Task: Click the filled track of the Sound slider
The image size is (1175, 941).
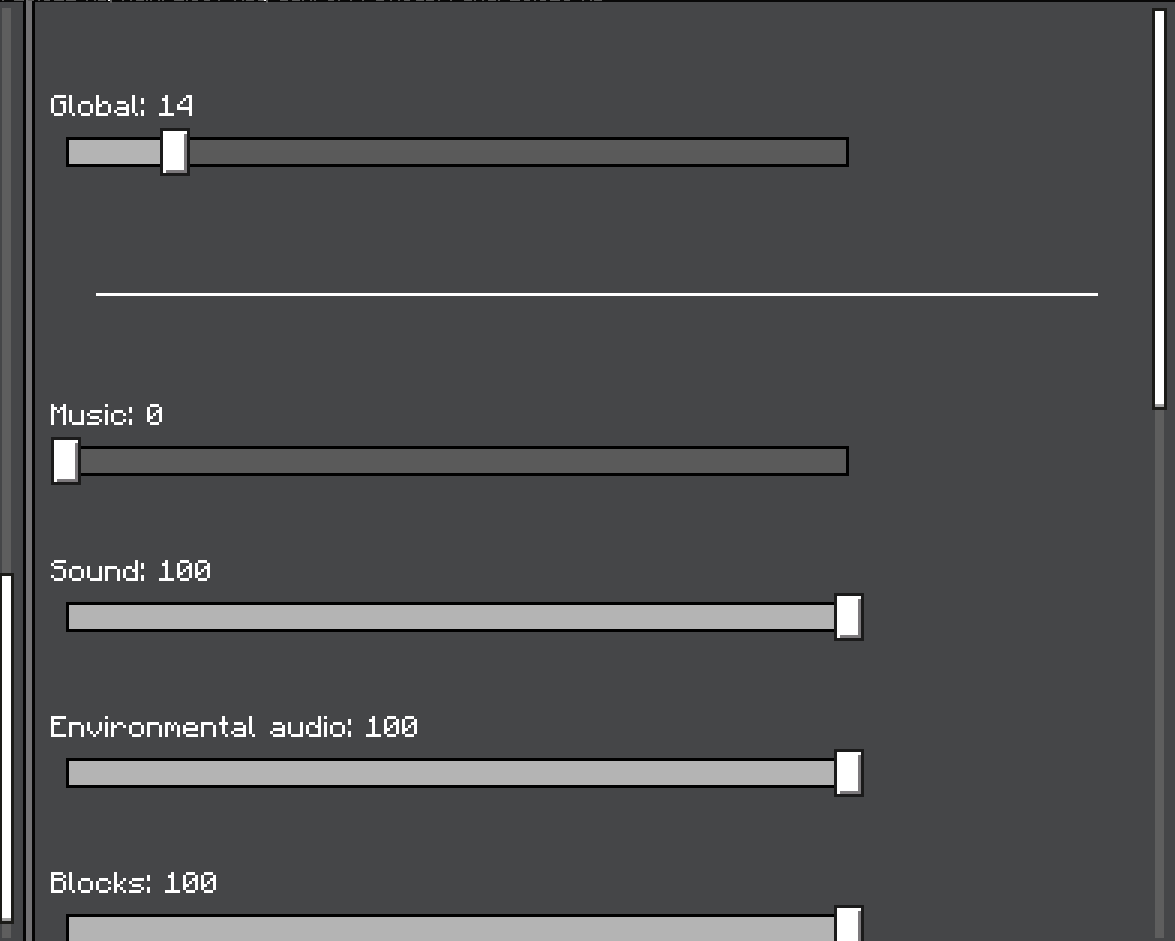Action: coord(450,618)
